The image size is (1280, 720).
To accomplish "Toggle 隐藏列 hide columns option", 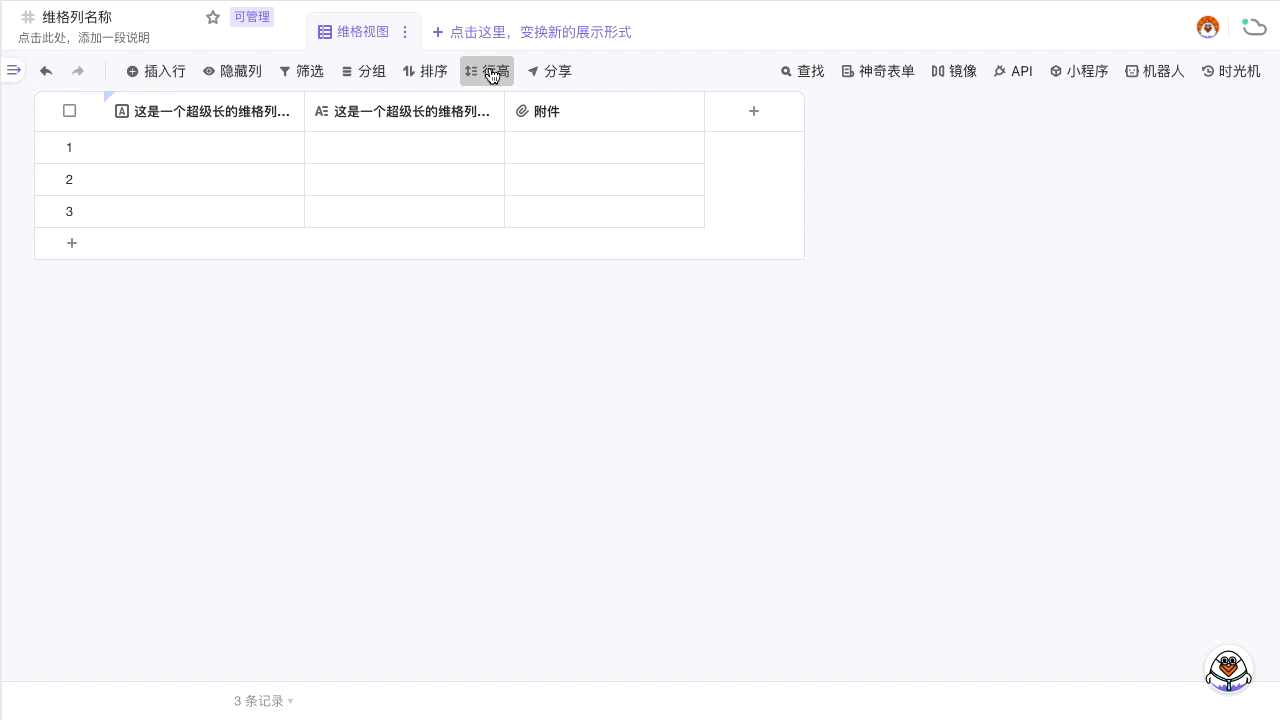I will 232,71.
